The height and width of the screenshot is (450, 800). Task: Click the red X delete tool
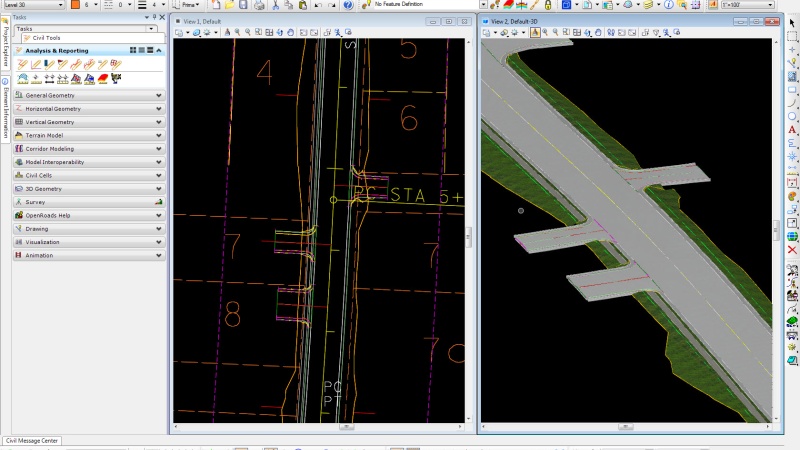click(792, 250)
